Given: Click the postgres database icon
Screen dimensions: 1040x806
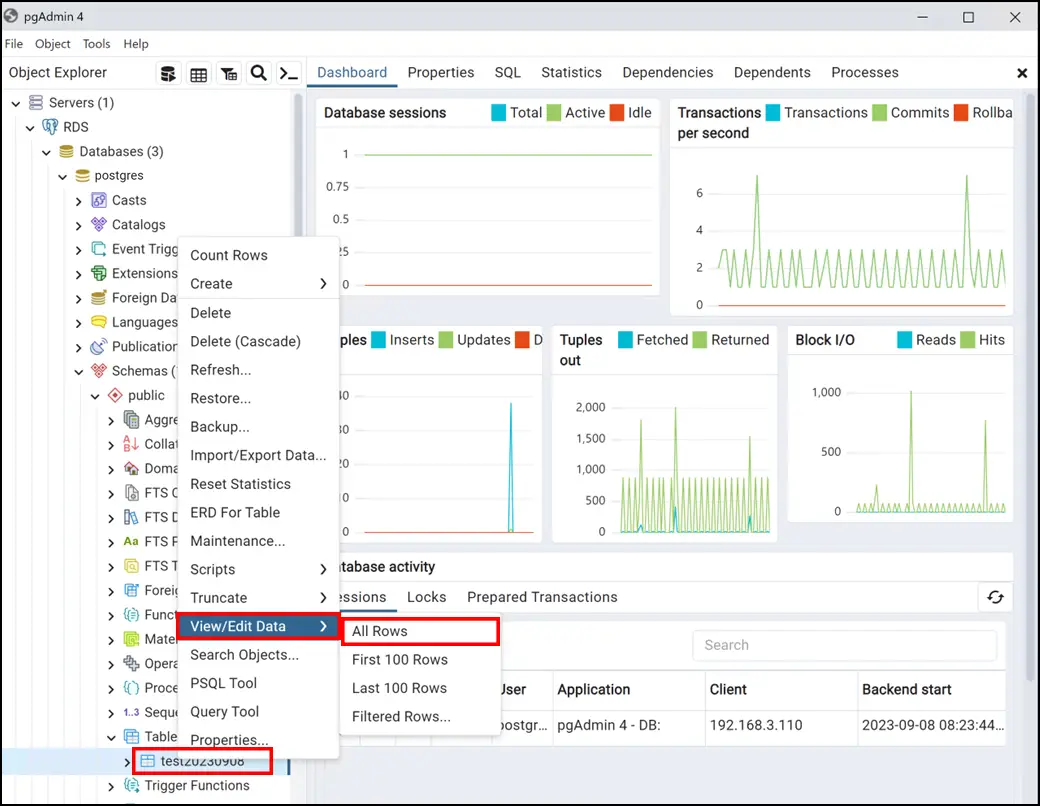Looking at the screenshot, I should (x=82, y=176).
